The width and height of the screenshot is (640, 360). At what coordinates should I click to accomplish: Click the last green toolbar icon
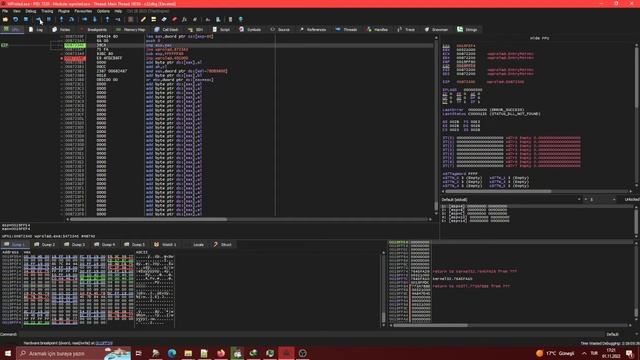(241, 19)
